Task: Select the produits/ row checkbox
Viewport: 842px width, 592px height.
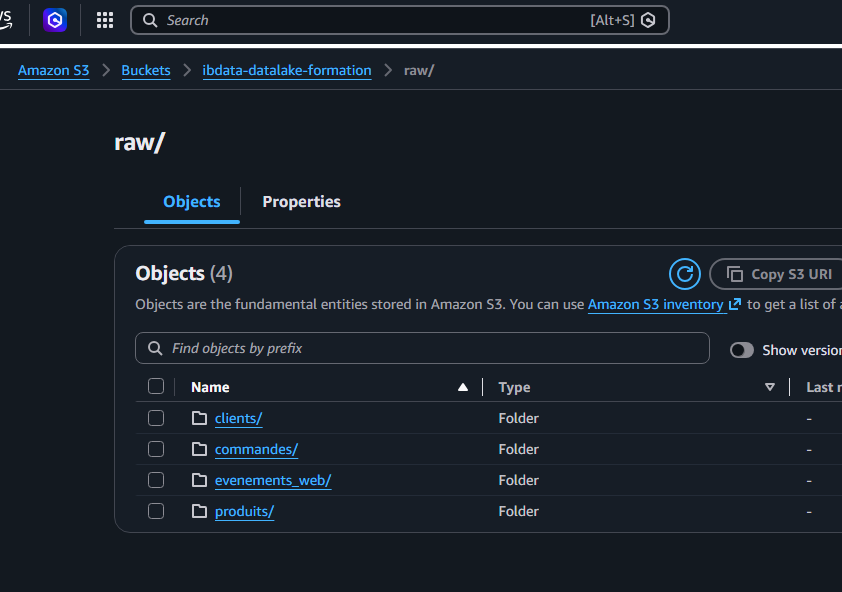Action: click(156, 511)
